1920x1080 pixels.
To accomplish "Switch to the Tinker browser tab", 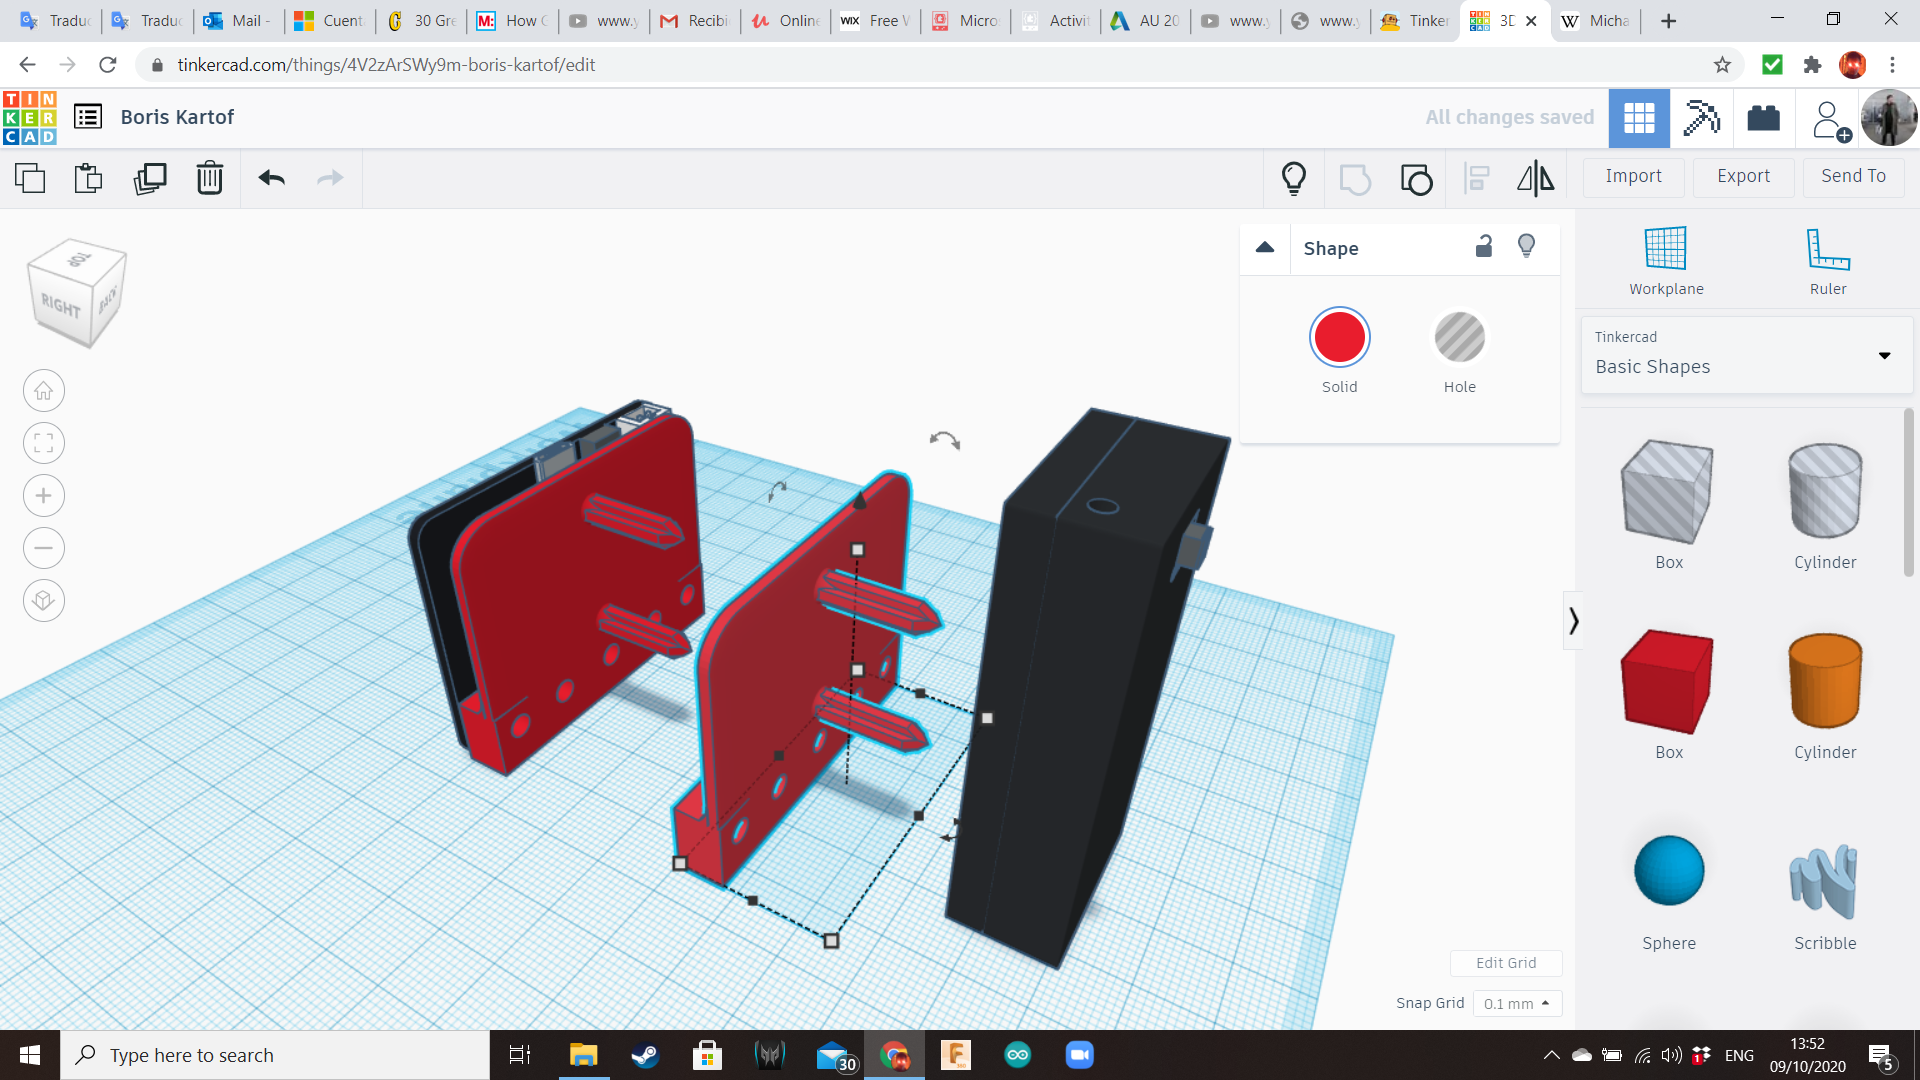I will 1416,20.
